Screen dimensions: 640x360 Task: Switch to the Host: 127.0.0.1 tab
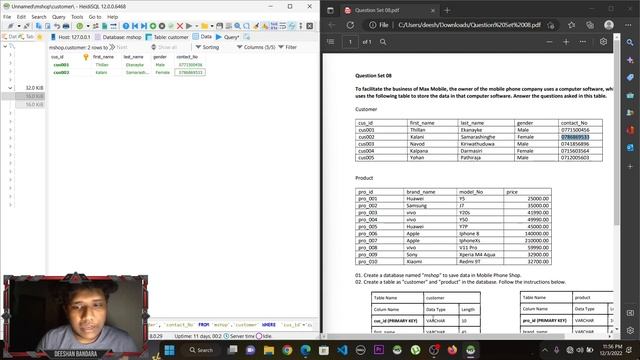[x=70, y=37]
